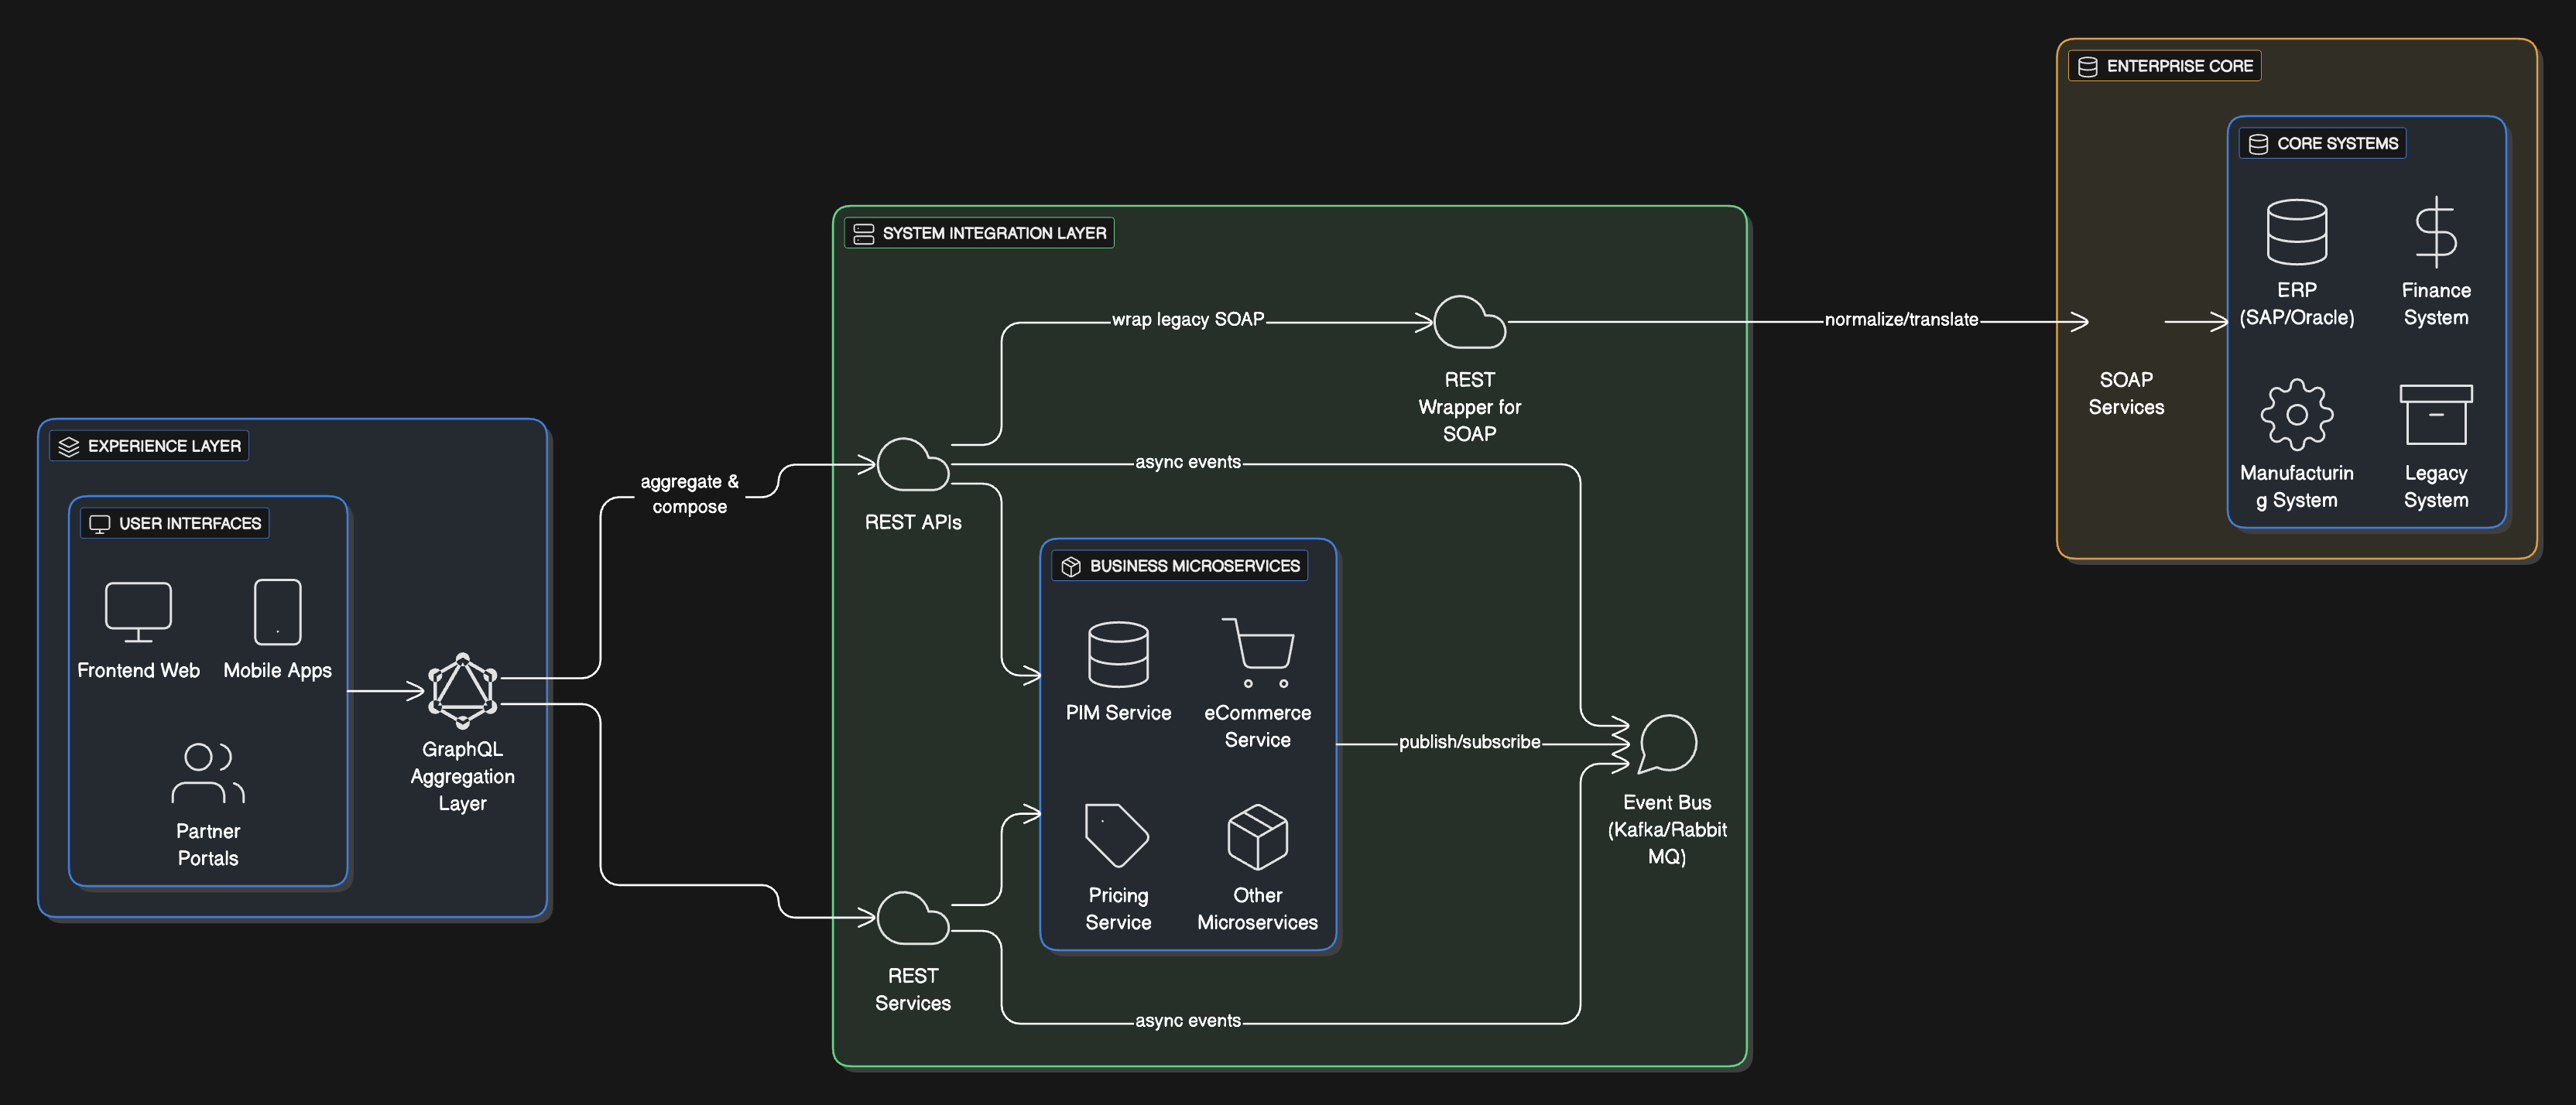Select the CORE SYSTEMS group title
This screenshot has height=1105, width=2576.
2337,144
